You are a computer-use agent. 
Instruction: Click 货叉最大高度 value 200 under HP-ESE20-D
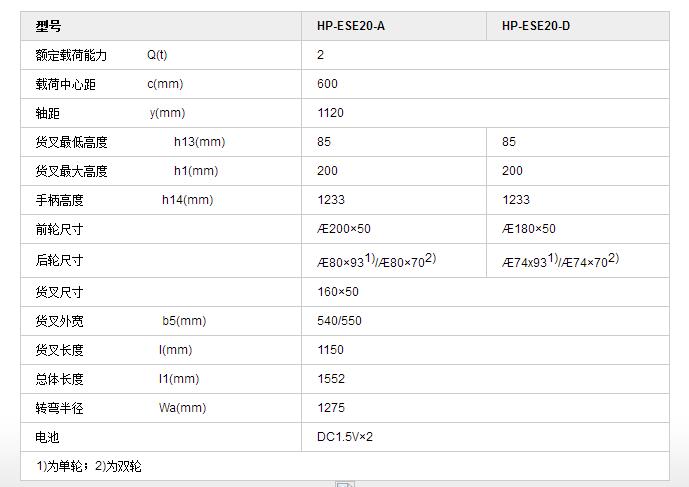coord(512,171)
